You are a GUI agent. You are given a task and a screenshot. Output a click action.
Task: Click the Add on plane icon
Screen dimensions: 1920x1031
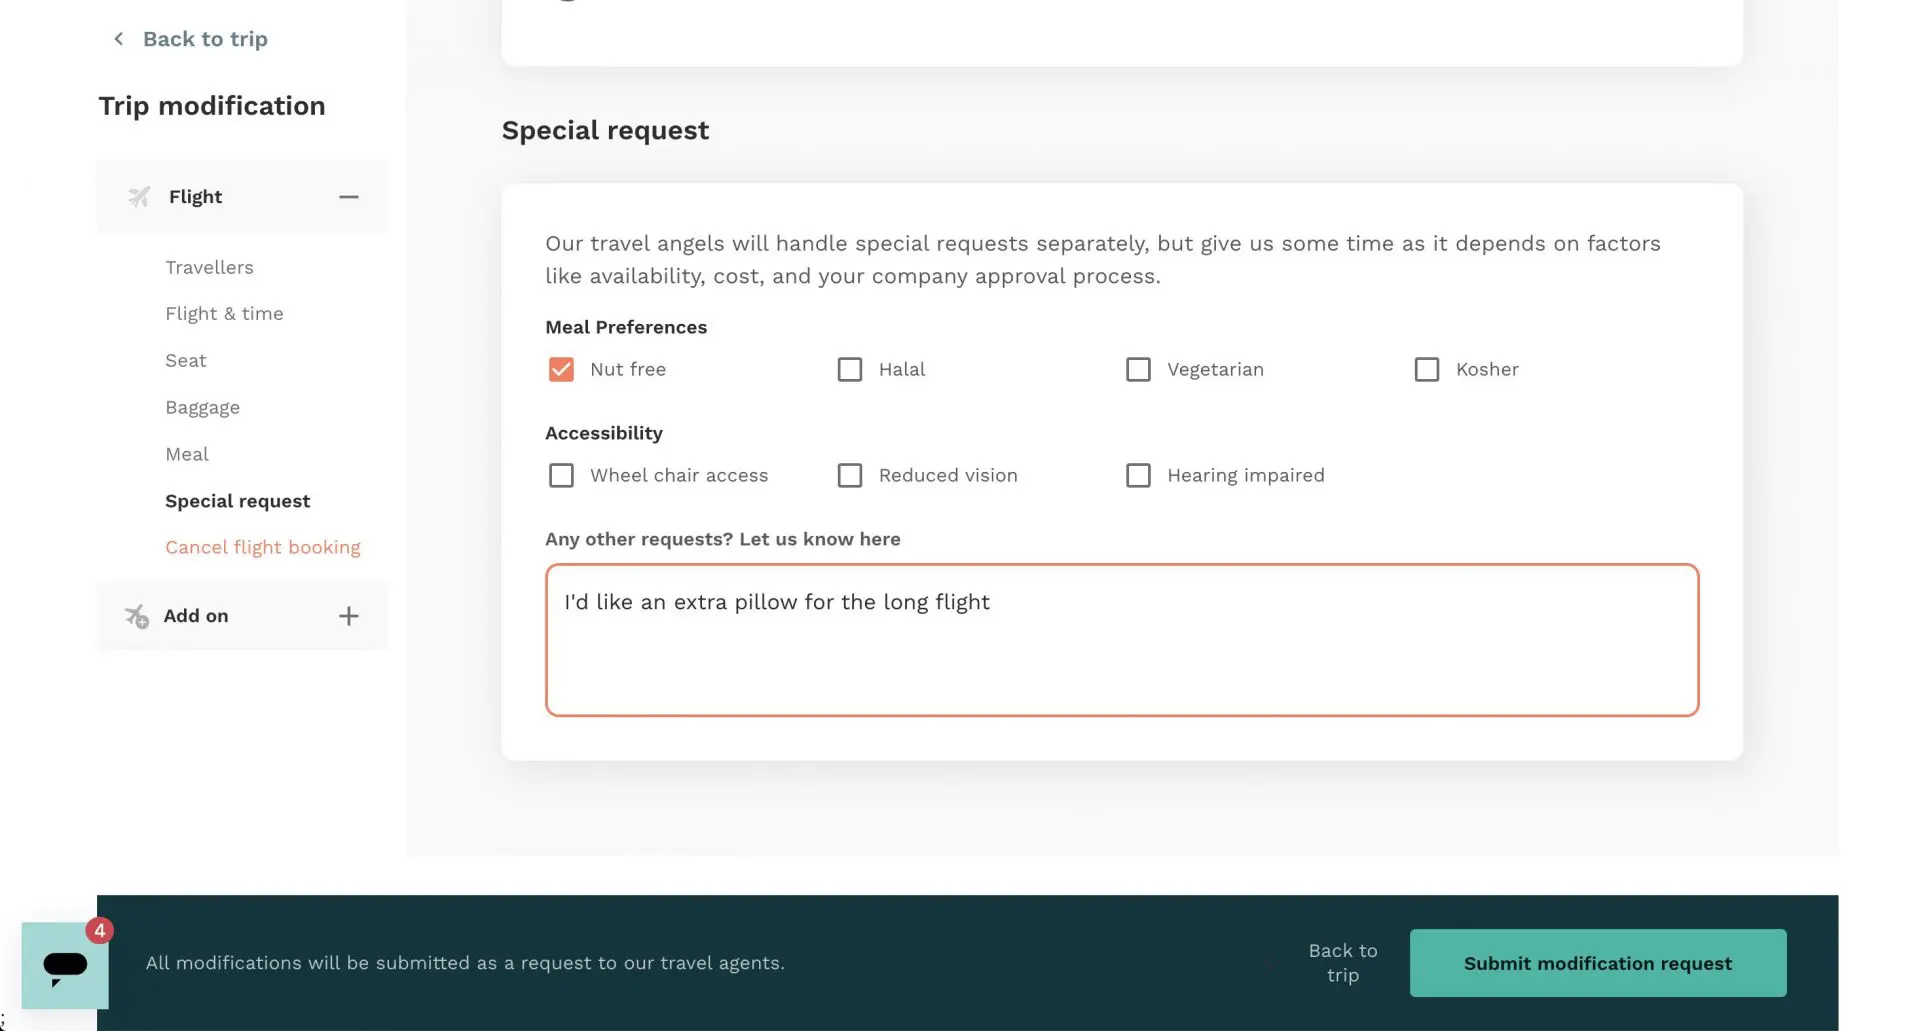click(x=137, y=616)
